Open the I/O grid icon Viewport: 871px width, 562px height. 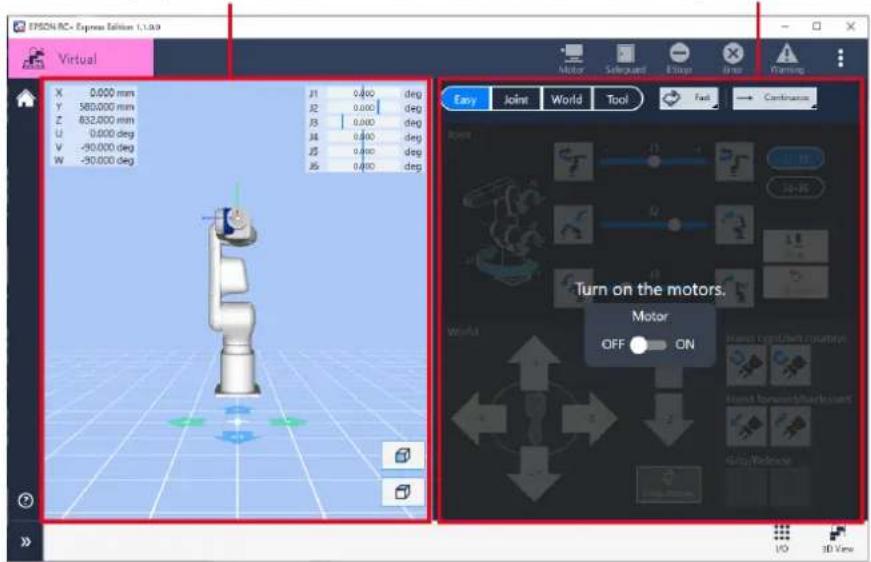pos(782,538)
